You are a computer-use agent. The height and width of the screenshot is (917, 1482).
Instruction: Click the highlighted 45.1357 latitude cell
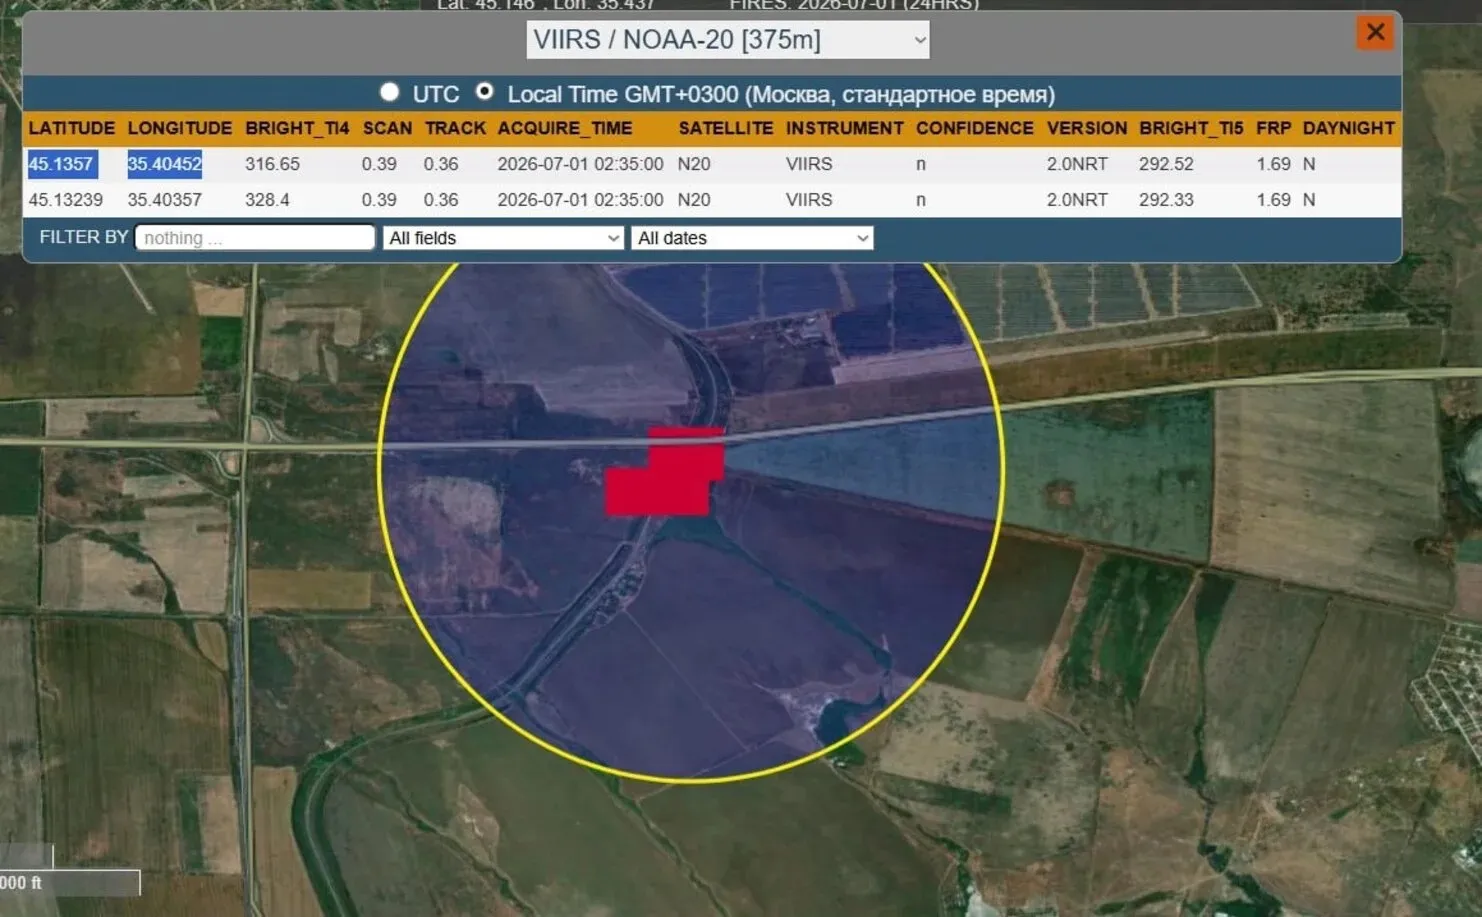62,164
